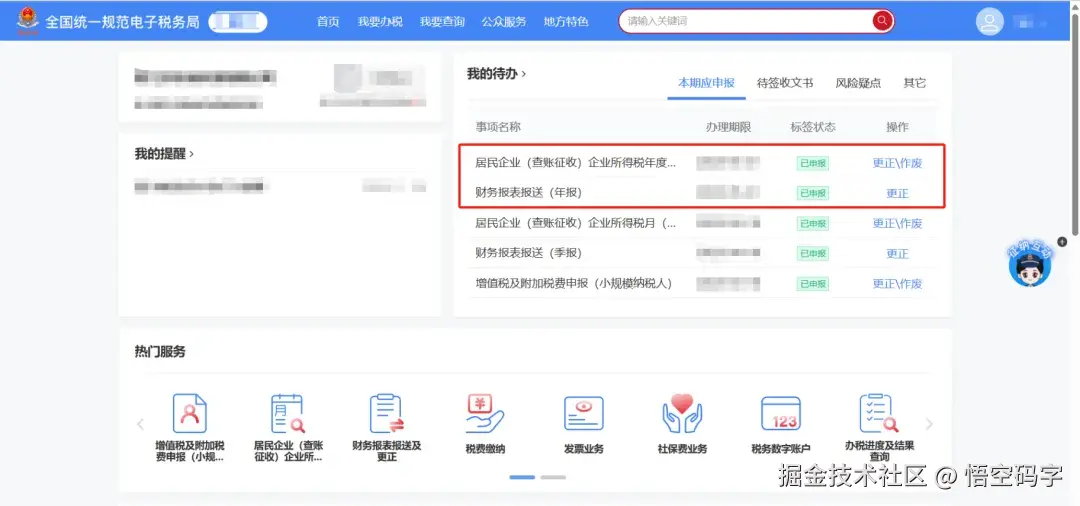The image size is (1080, 506).
Task: Open 我要查询 menu
Action: 442,21
